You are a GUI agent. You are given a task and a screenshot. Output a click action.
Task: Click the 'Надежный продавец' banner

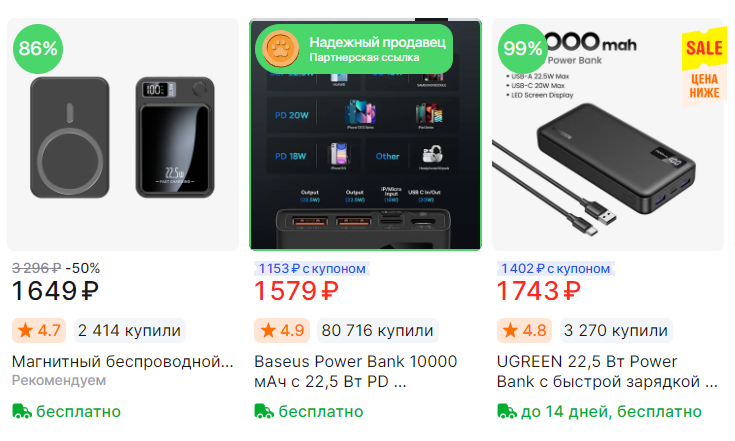(354, 49)
